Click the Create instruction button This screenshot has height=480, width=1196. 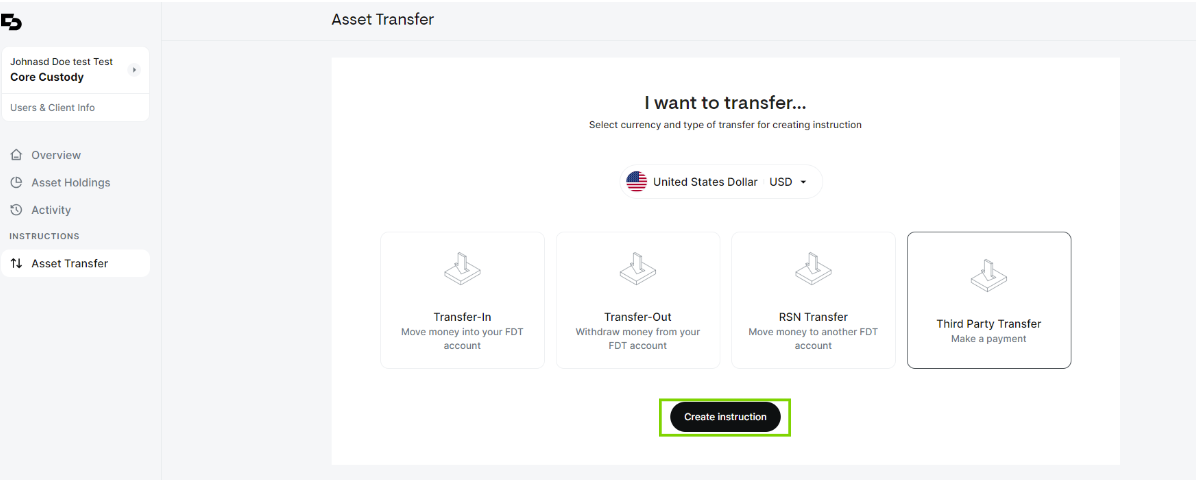(x=725, y=417)
